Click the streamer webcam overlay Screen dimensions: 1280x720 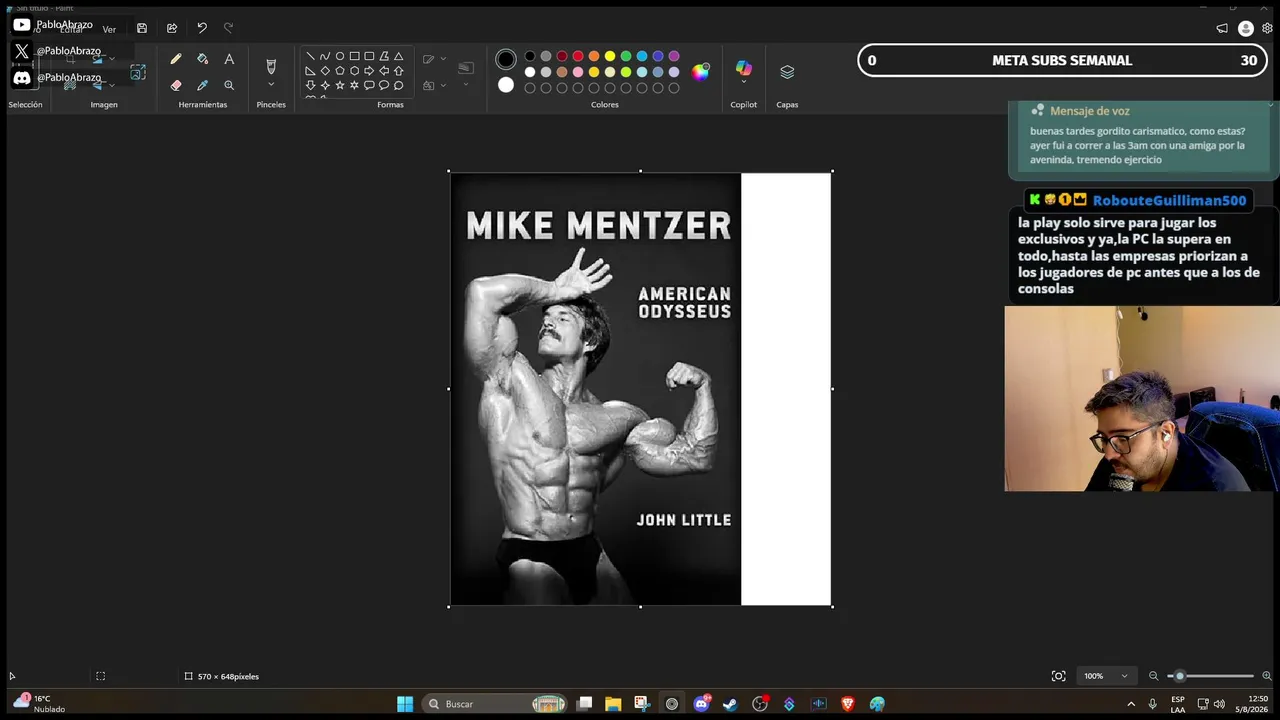(1142, 398)
